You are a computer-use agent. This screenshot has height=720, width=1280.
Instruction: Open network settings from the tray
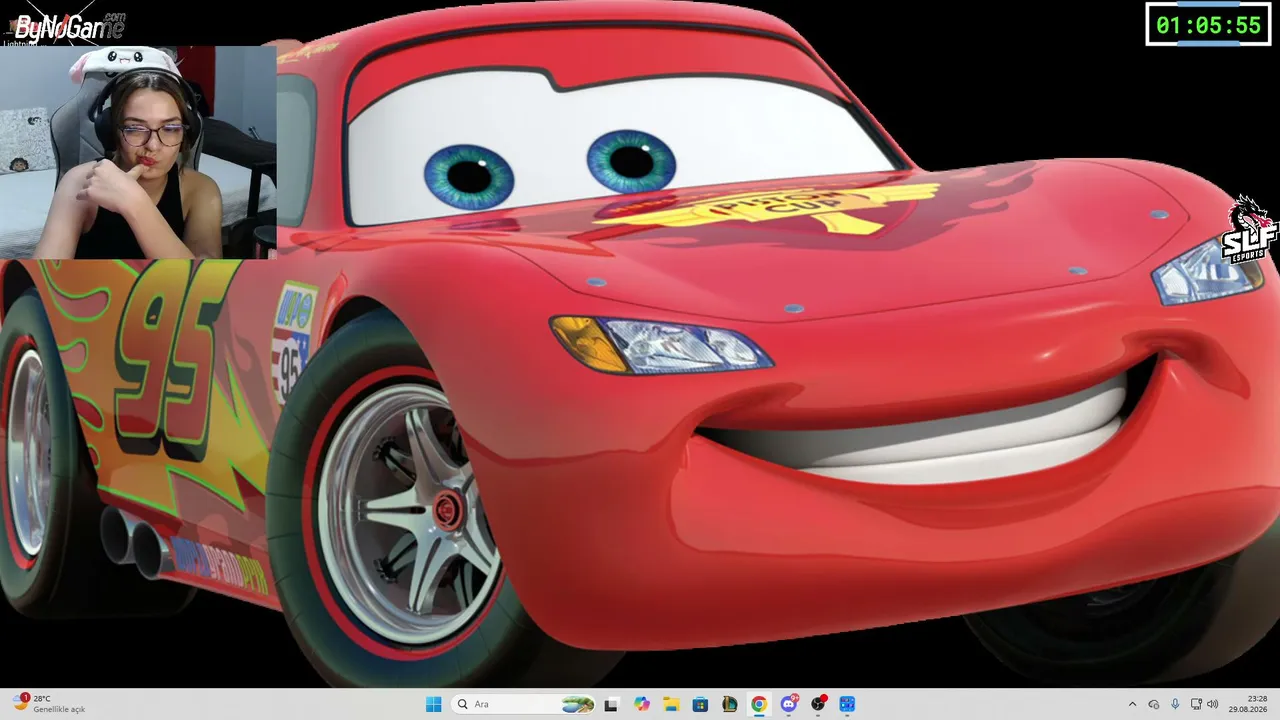click(1196, 704)
